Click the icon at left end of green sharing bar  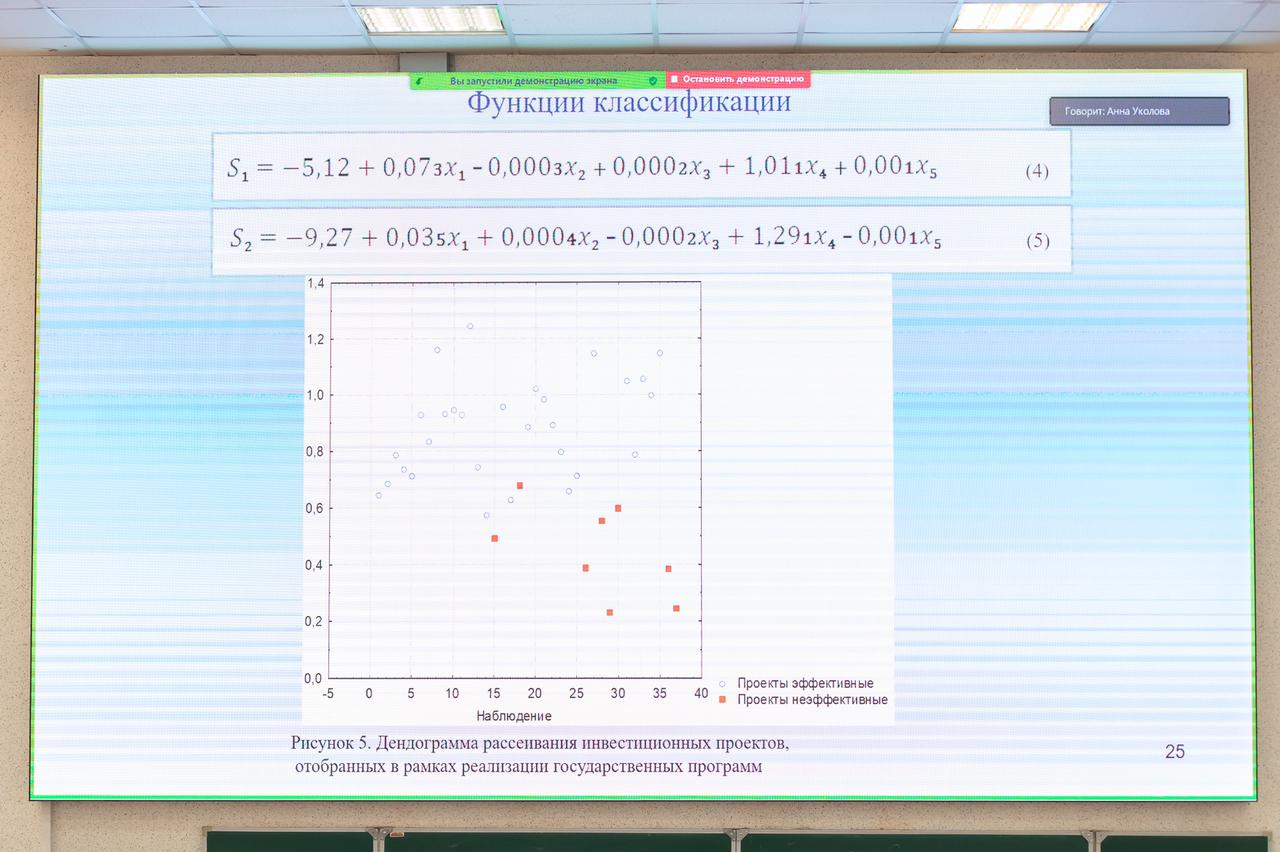pos(418,80)
